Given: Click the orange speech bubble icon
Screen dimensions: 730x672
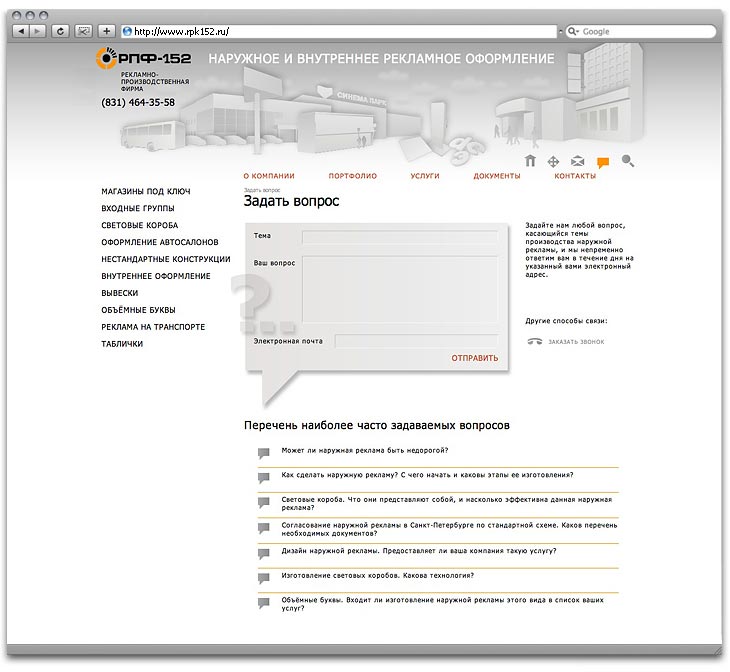Looking at the screenshot, I should [603, 162].
